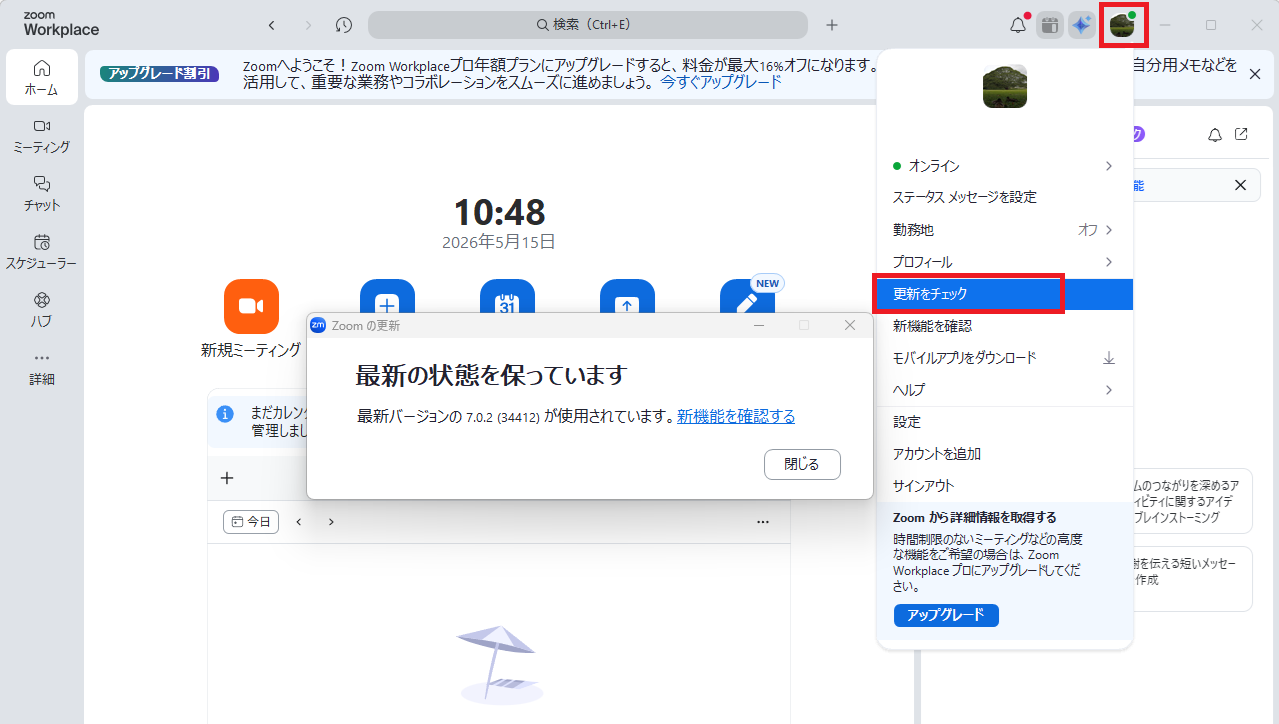Select ステータス メッセージを設定 in the menu
1279x724 pixels.
1005,198
